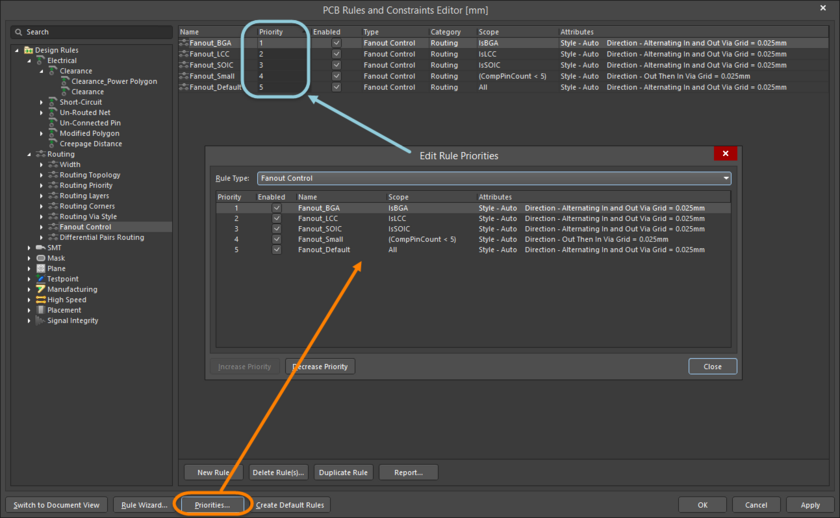Click the Fanout_LCC rule icon in main list

pos(184,54)
